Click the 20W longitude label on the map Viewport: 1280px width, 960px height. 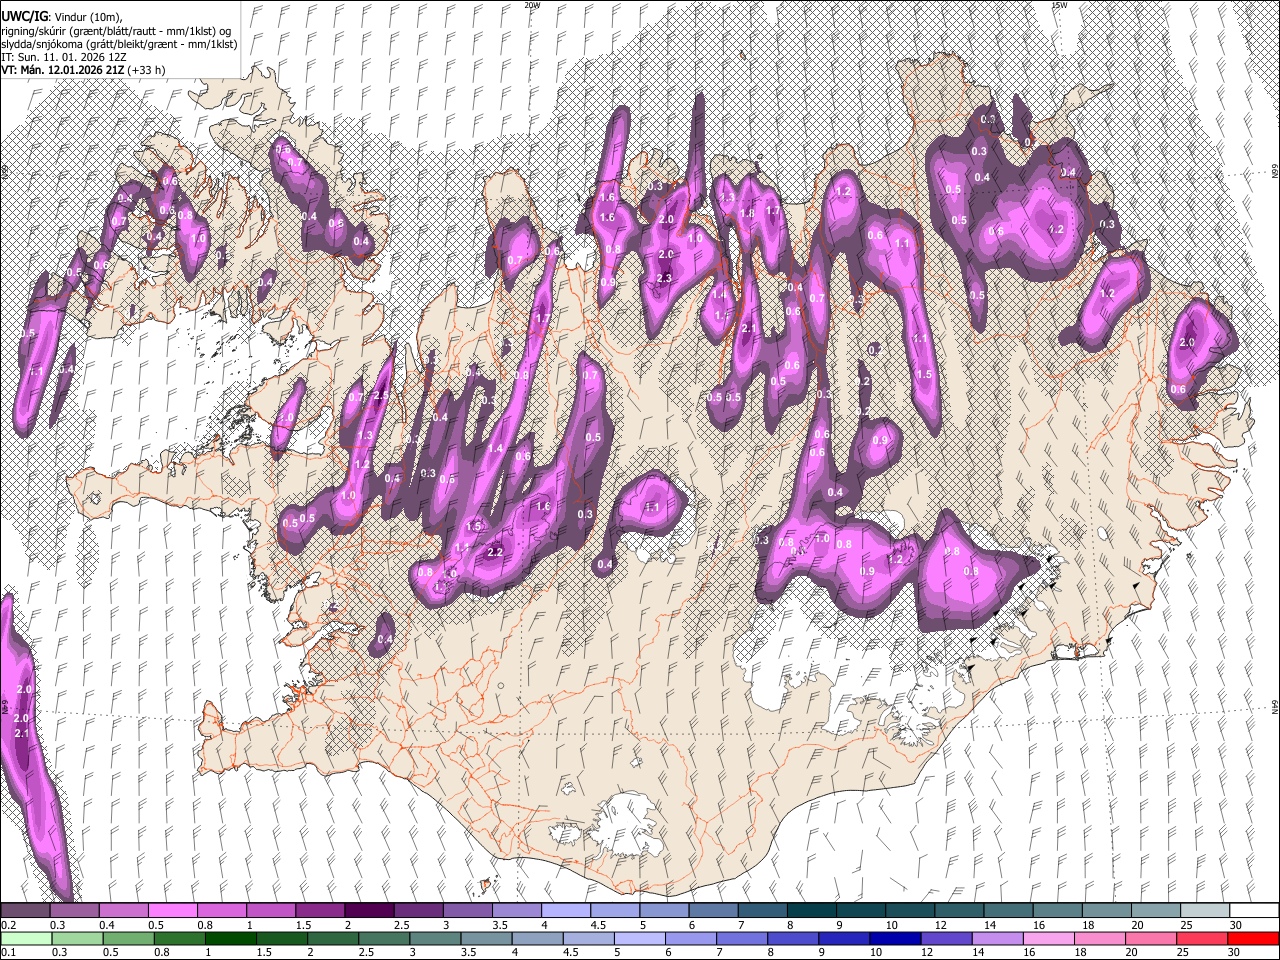[532, 5]
